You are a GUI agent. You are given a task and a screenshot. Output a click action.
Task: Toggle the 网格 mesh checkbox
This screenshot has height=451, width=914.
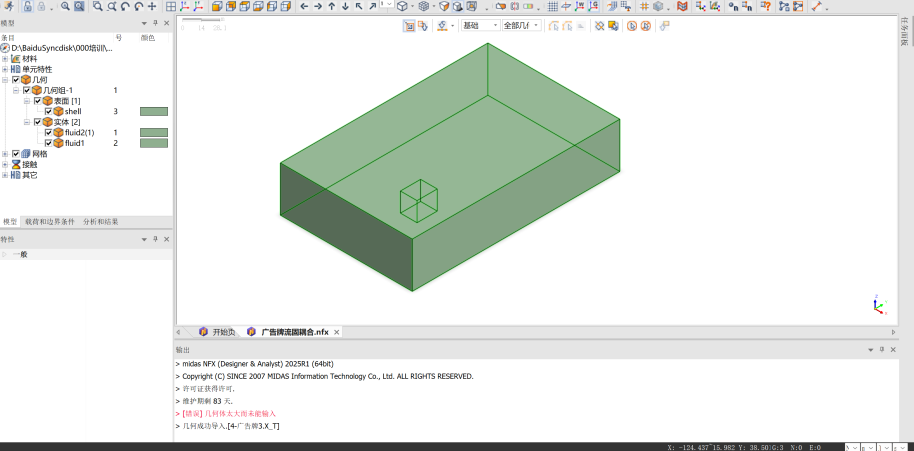(x=16, y=154)
